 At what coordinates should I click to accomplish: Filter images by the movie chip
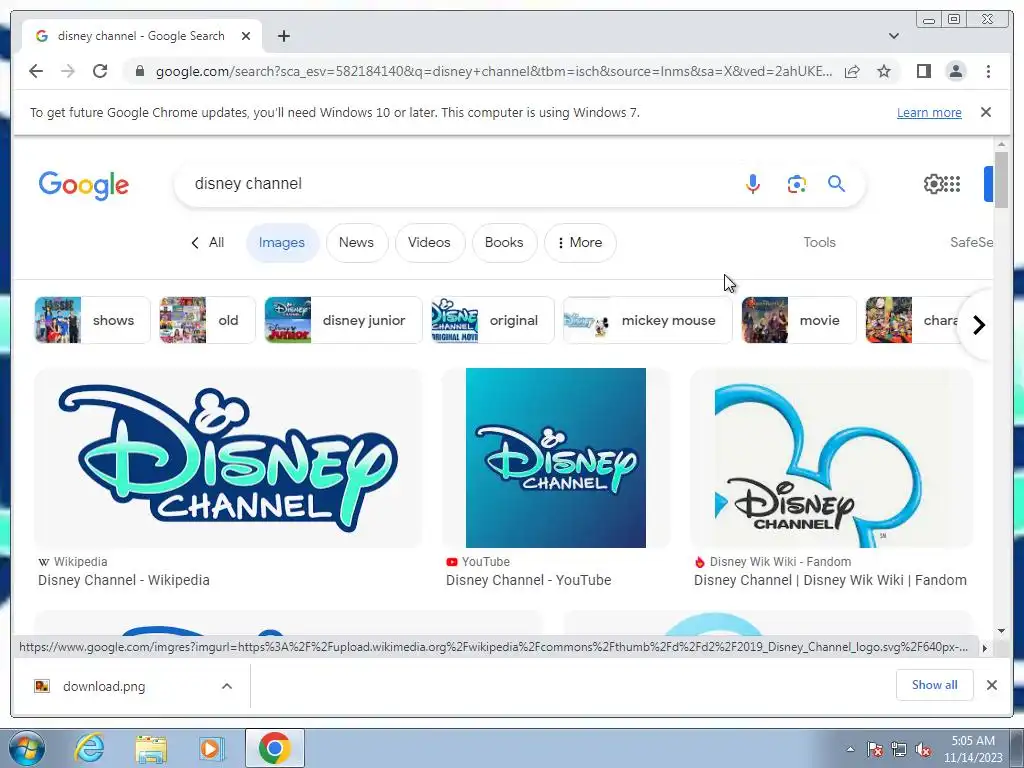point(799,320)
